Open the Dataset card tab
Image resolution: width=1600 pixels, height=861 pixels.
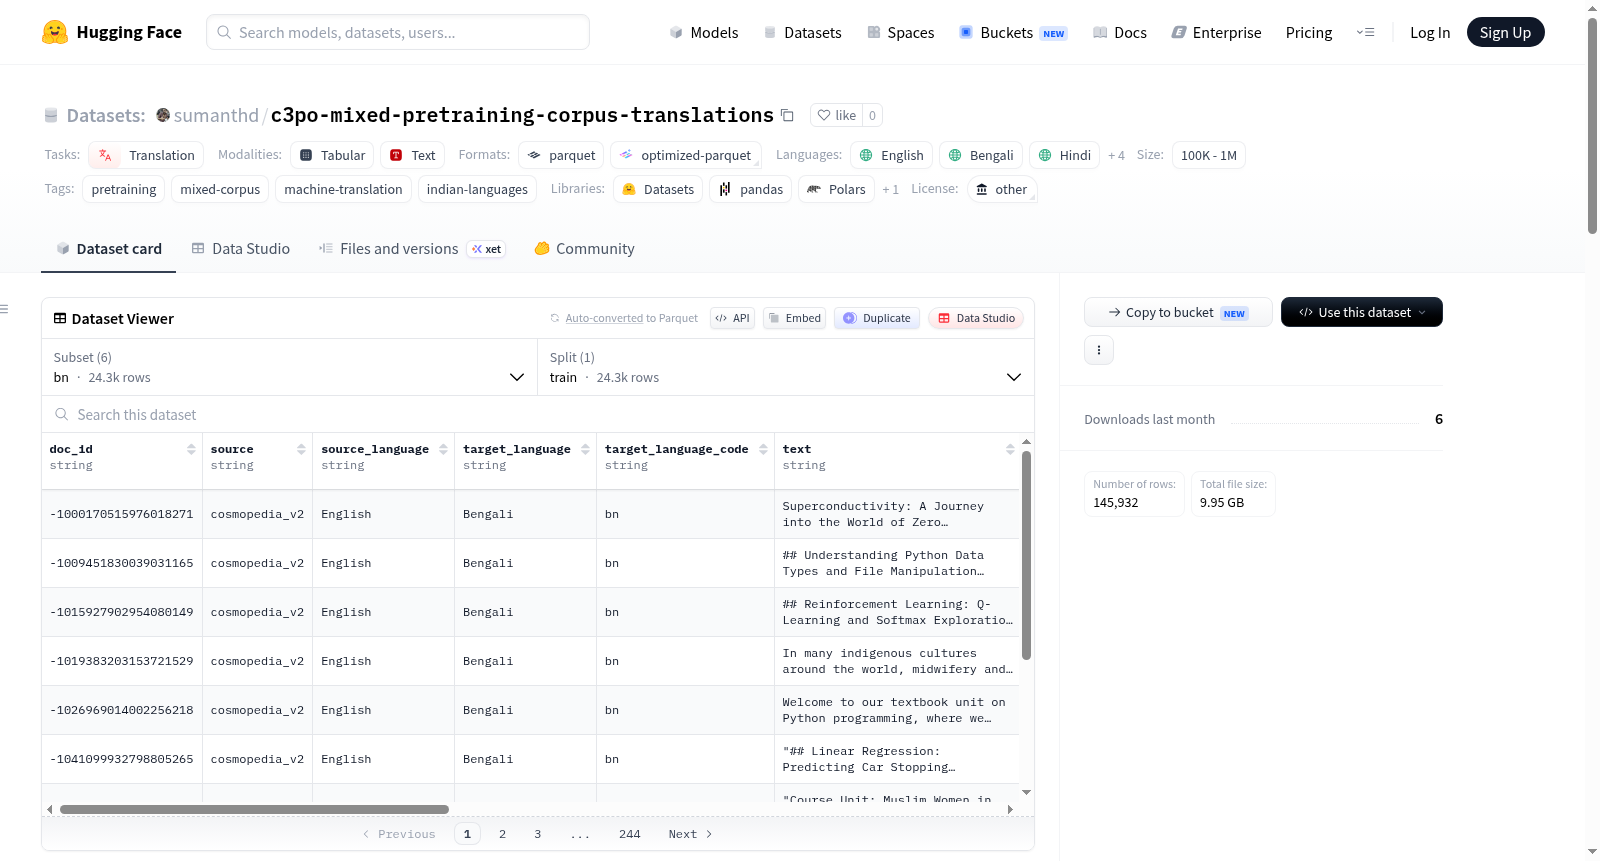[109, 249]
